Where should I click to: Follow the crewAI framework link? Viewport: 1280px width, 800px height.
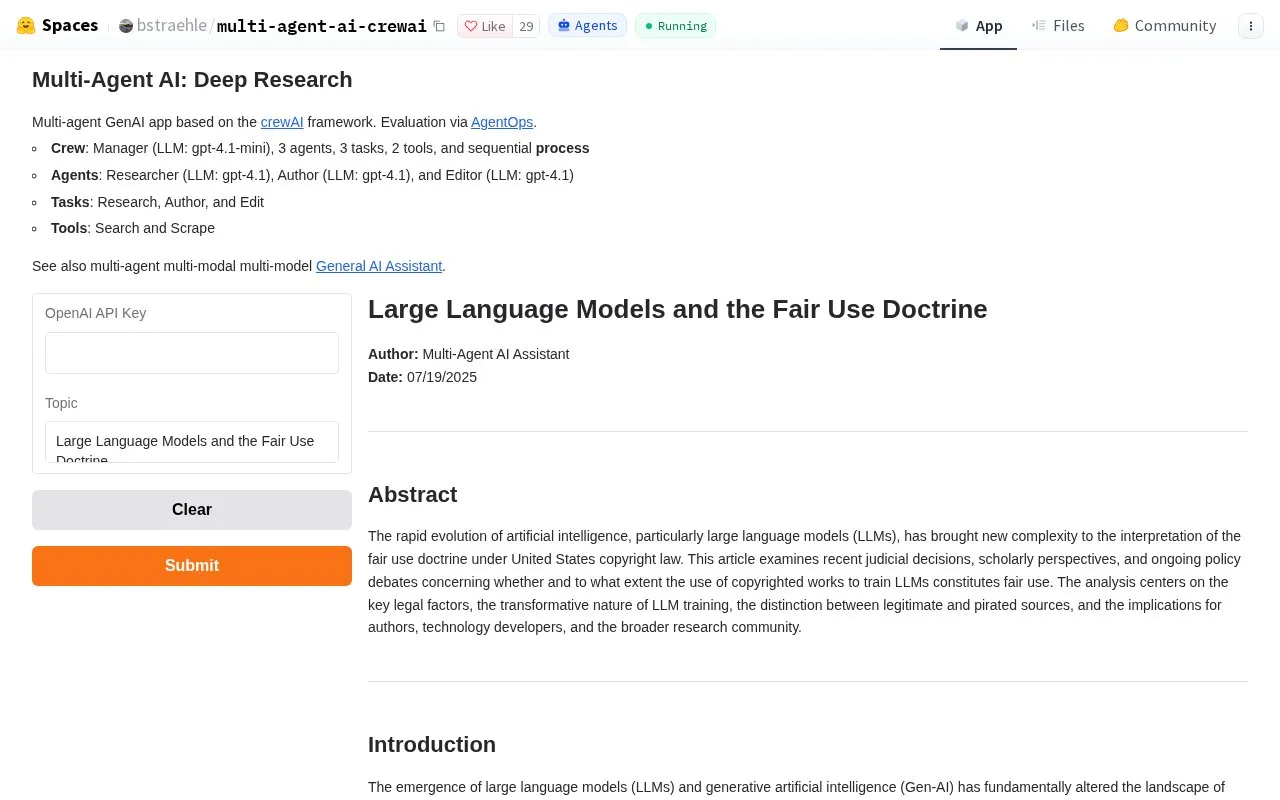282,122
